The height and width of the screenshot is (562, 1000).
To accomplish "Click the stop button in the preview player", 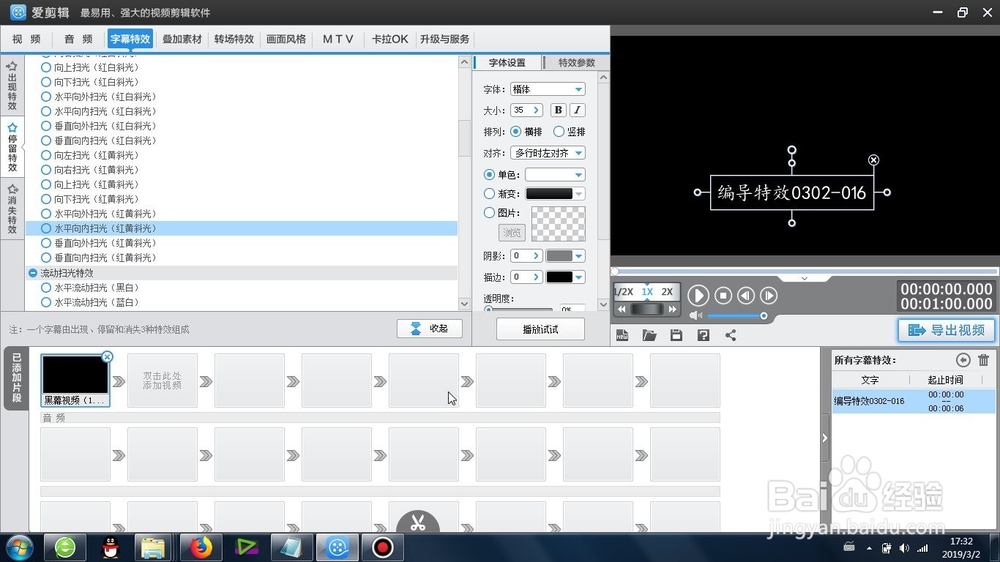I will (723, 295).
